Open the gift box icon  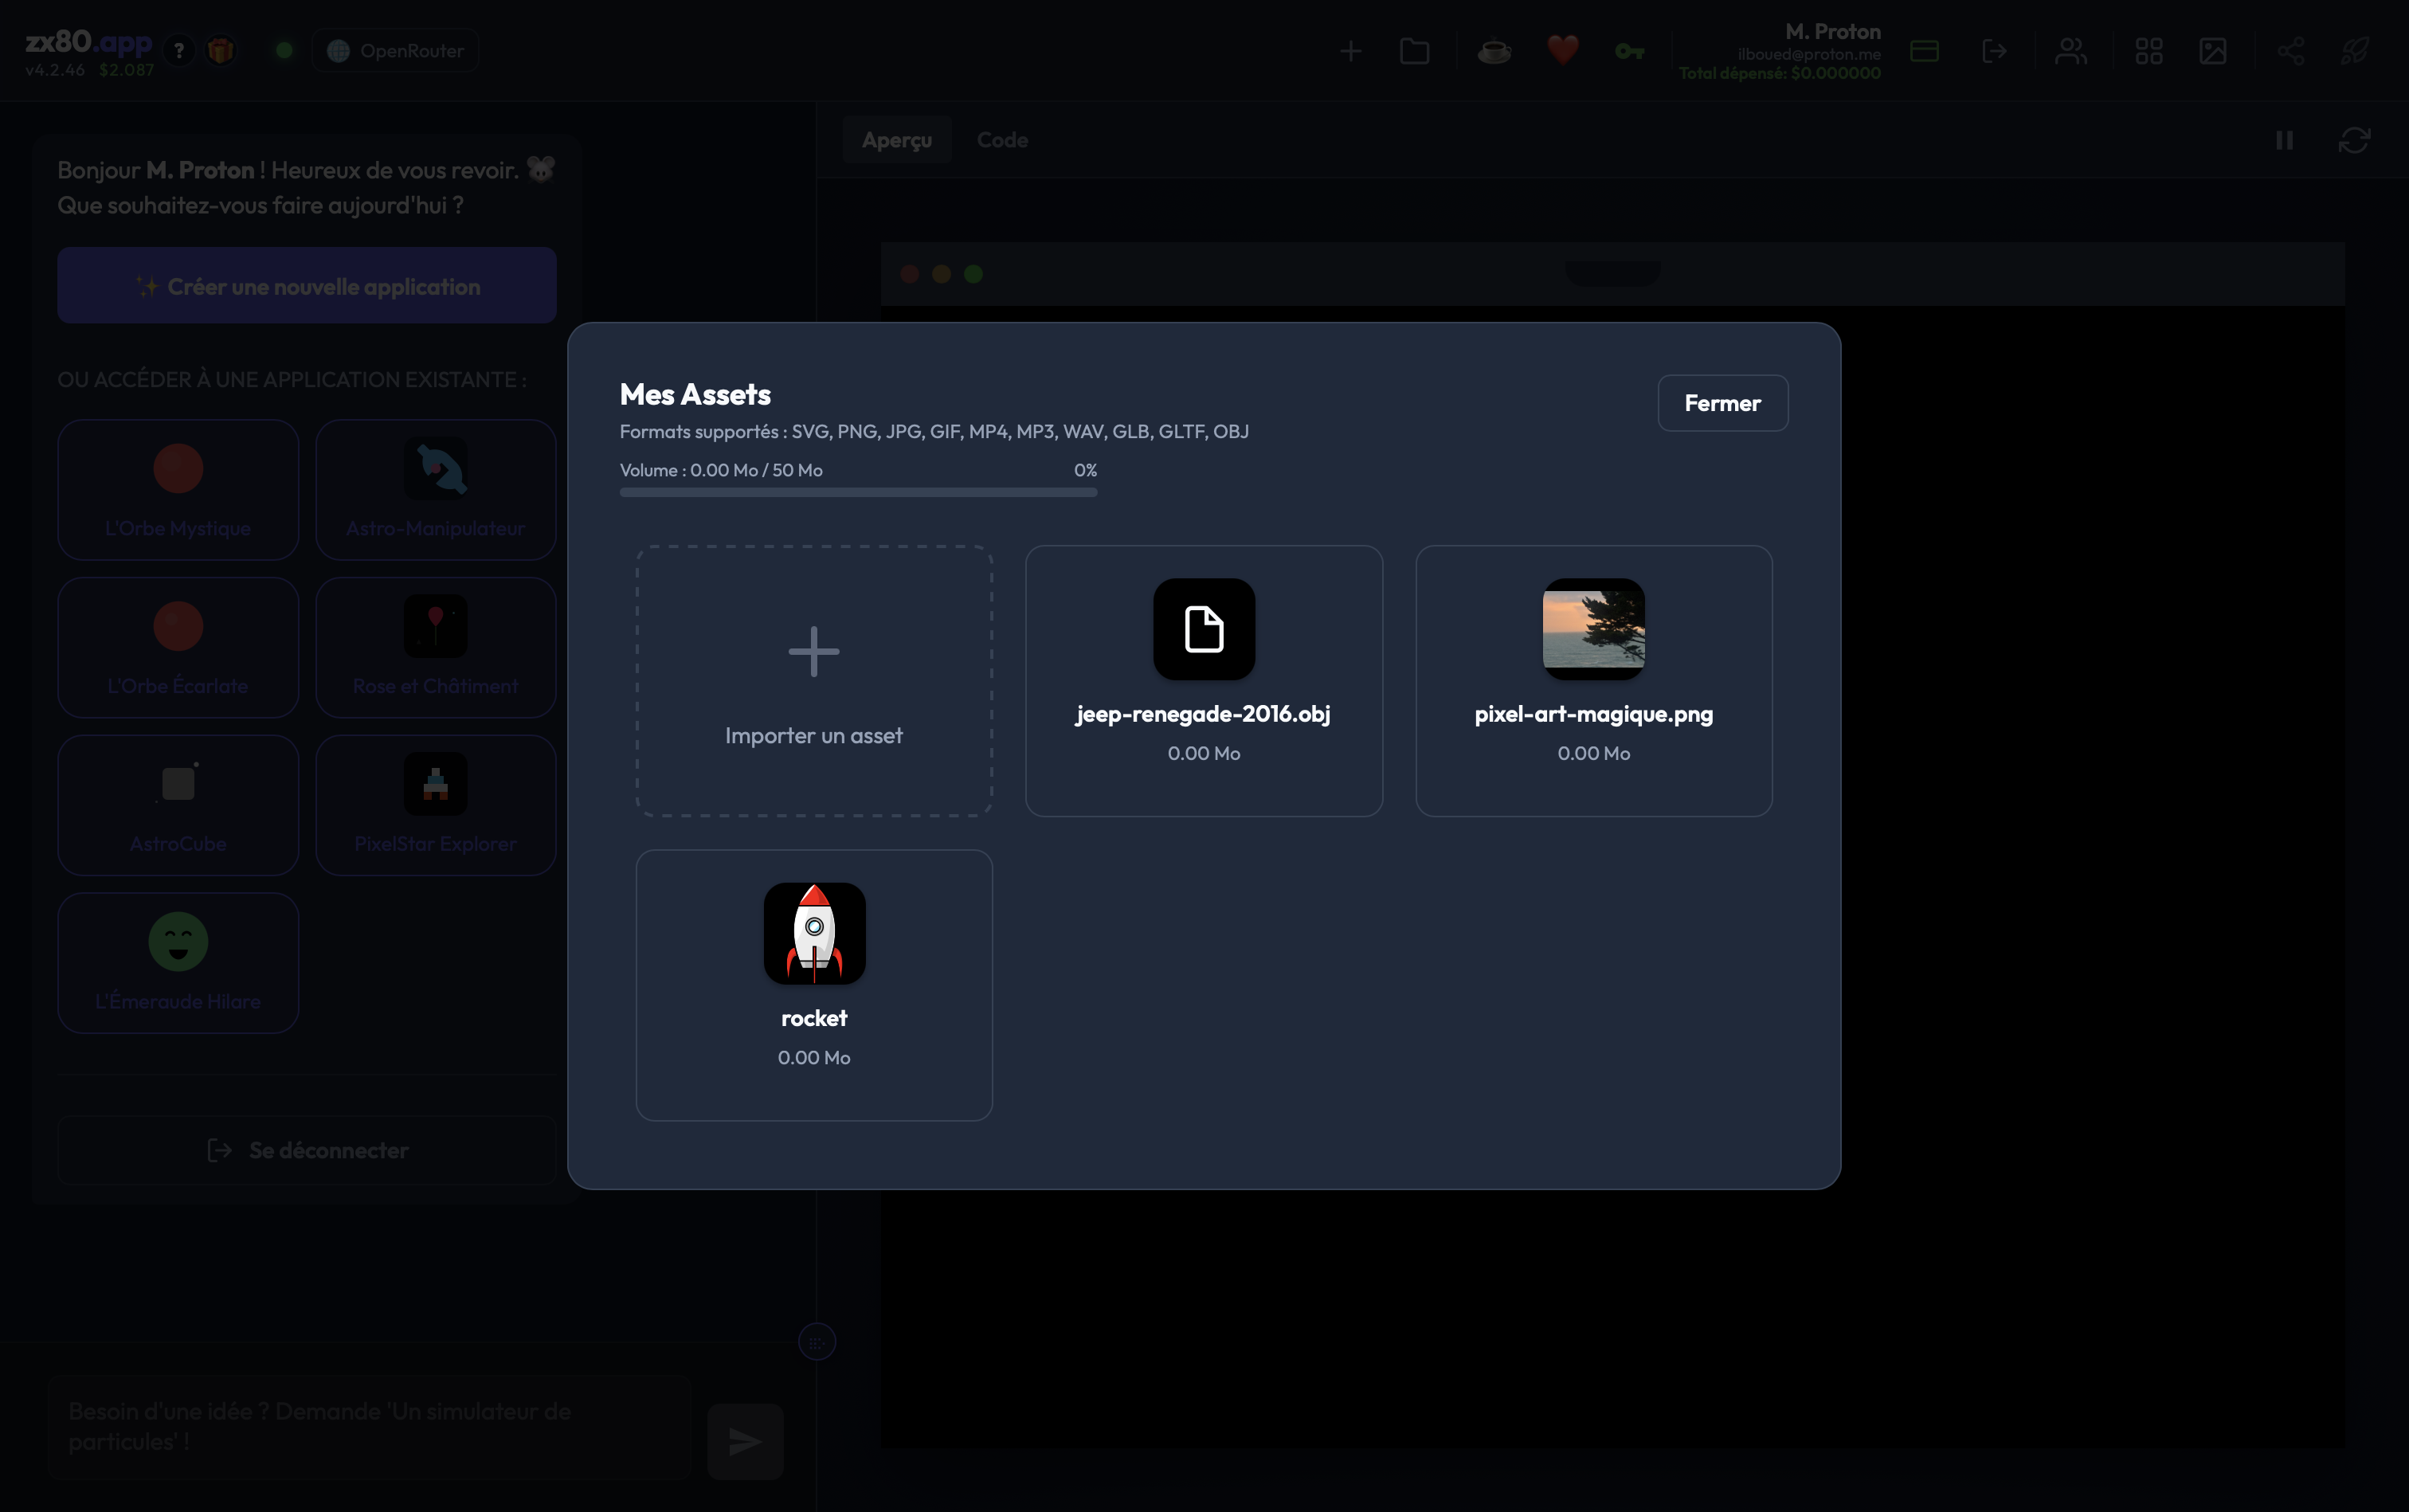coord(221,50)
